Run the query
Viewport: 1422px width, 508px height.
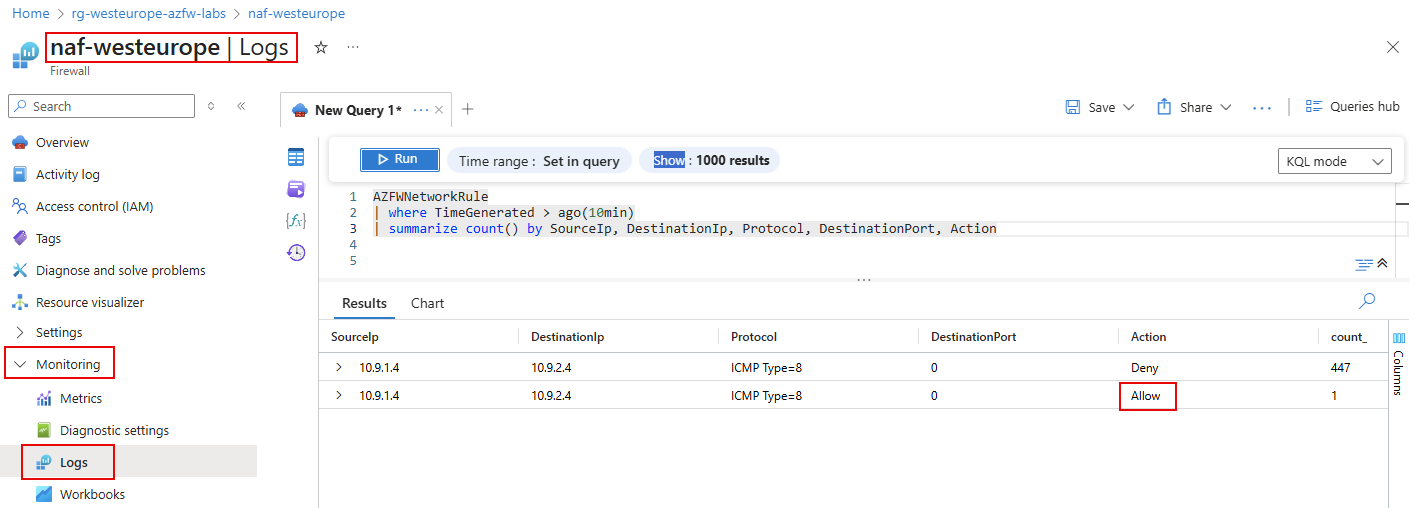point(399,160)
